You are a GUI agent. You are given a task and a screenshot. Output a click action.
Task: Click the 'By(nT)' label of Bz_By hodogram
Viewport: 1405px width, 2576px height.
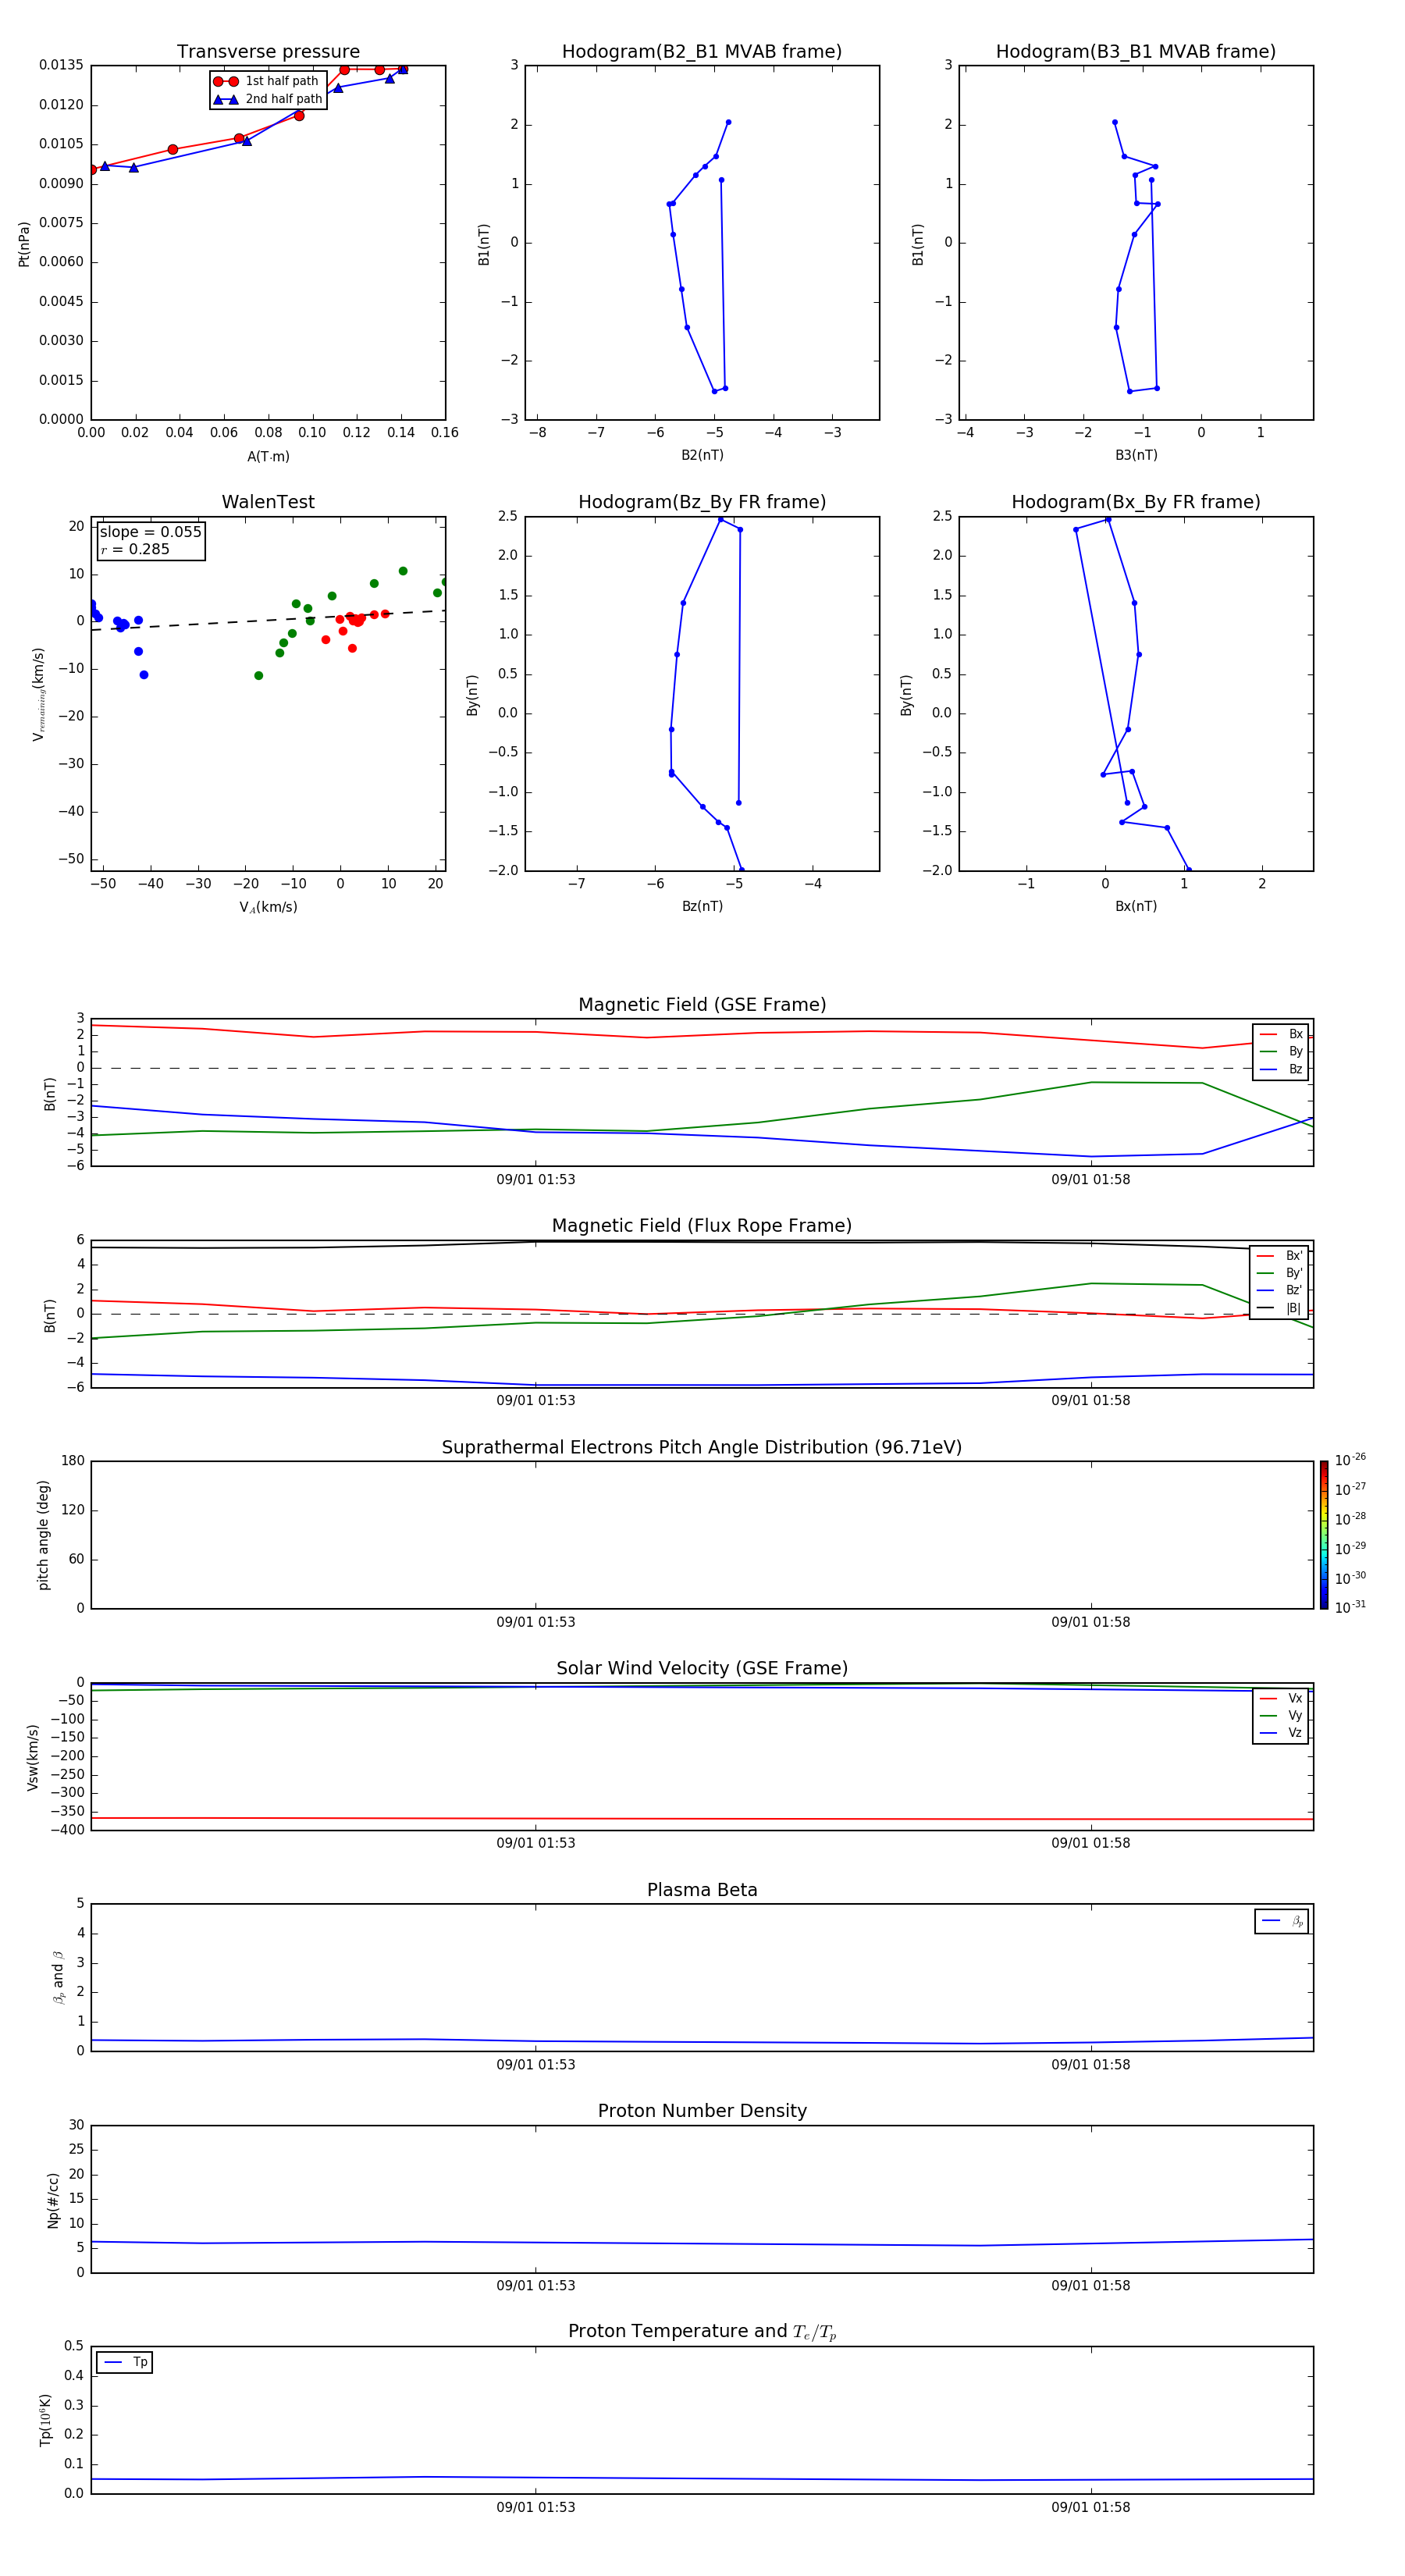[x=472, y=694]
